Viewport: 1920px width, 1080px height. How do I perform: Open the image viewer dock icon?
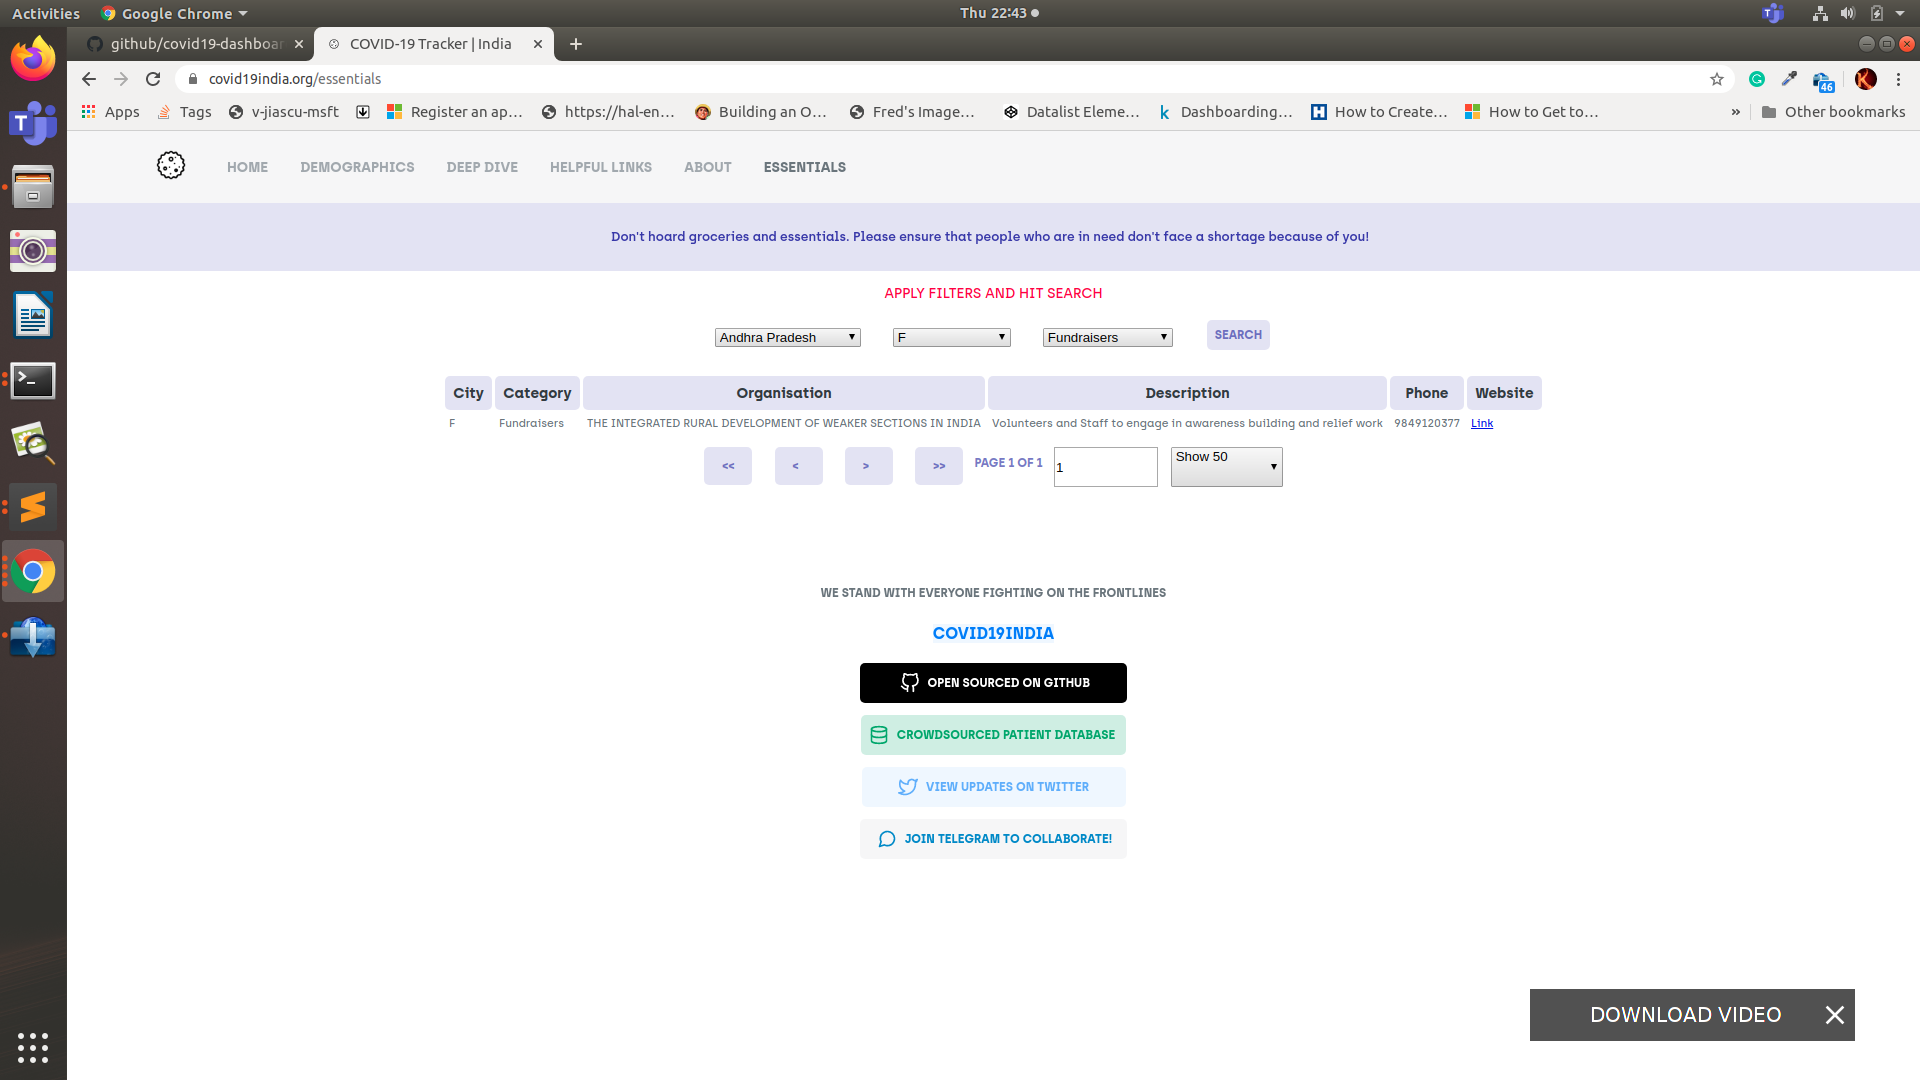[x=33, y=443]
